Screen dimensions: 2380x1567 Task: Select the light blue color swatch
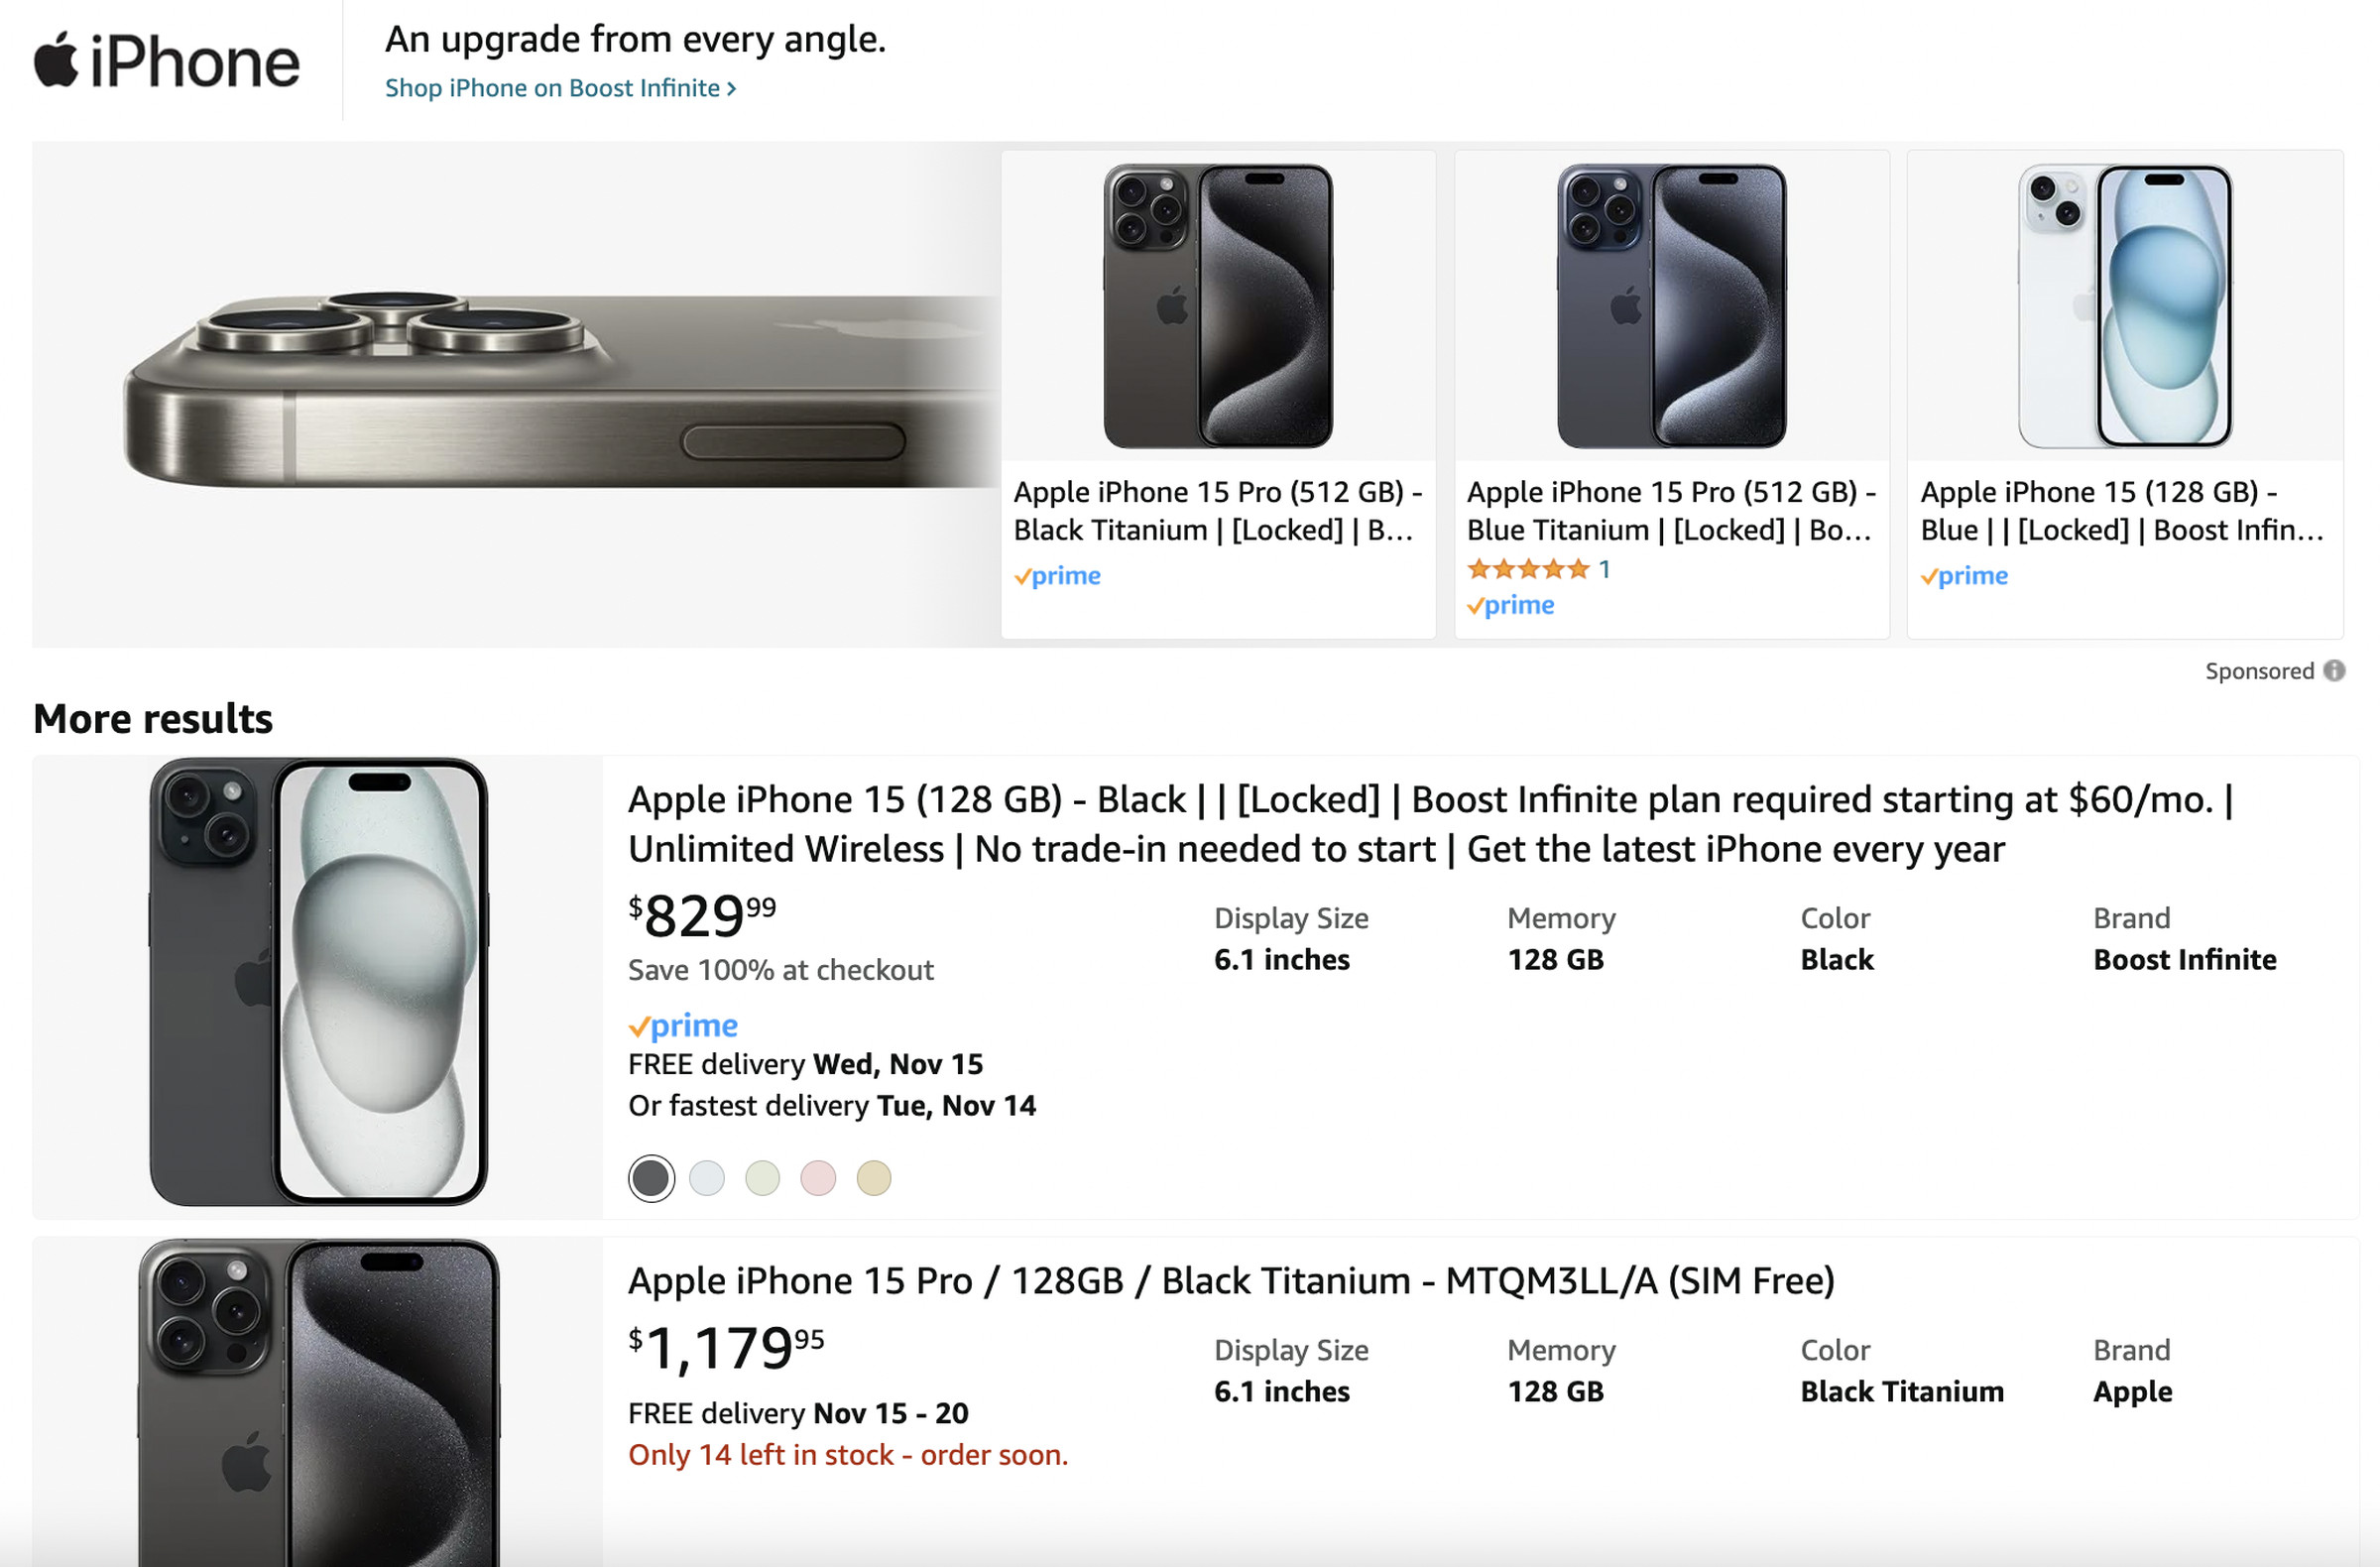point(707,1178)
